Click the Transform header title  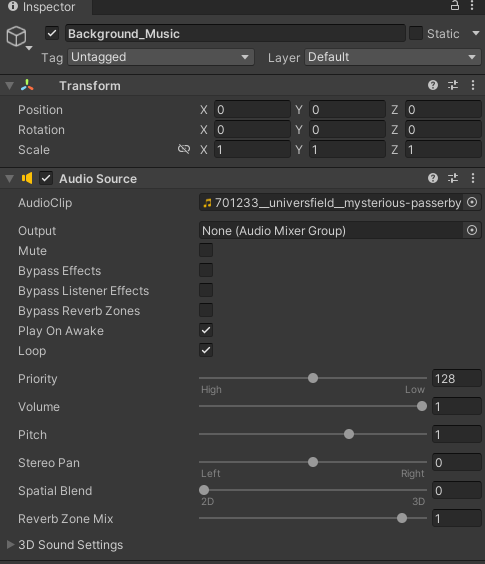90,86
